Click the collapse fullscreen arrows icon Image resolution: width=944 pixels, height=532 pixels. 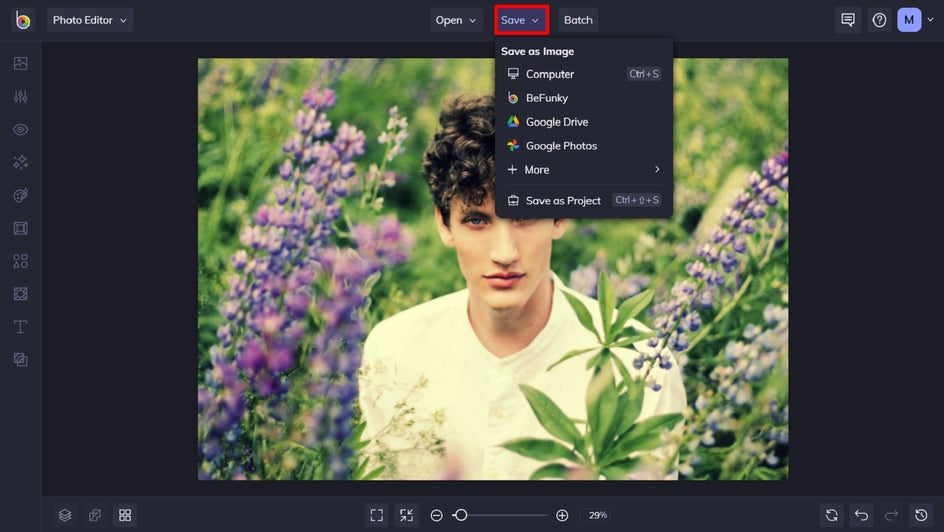406,515
